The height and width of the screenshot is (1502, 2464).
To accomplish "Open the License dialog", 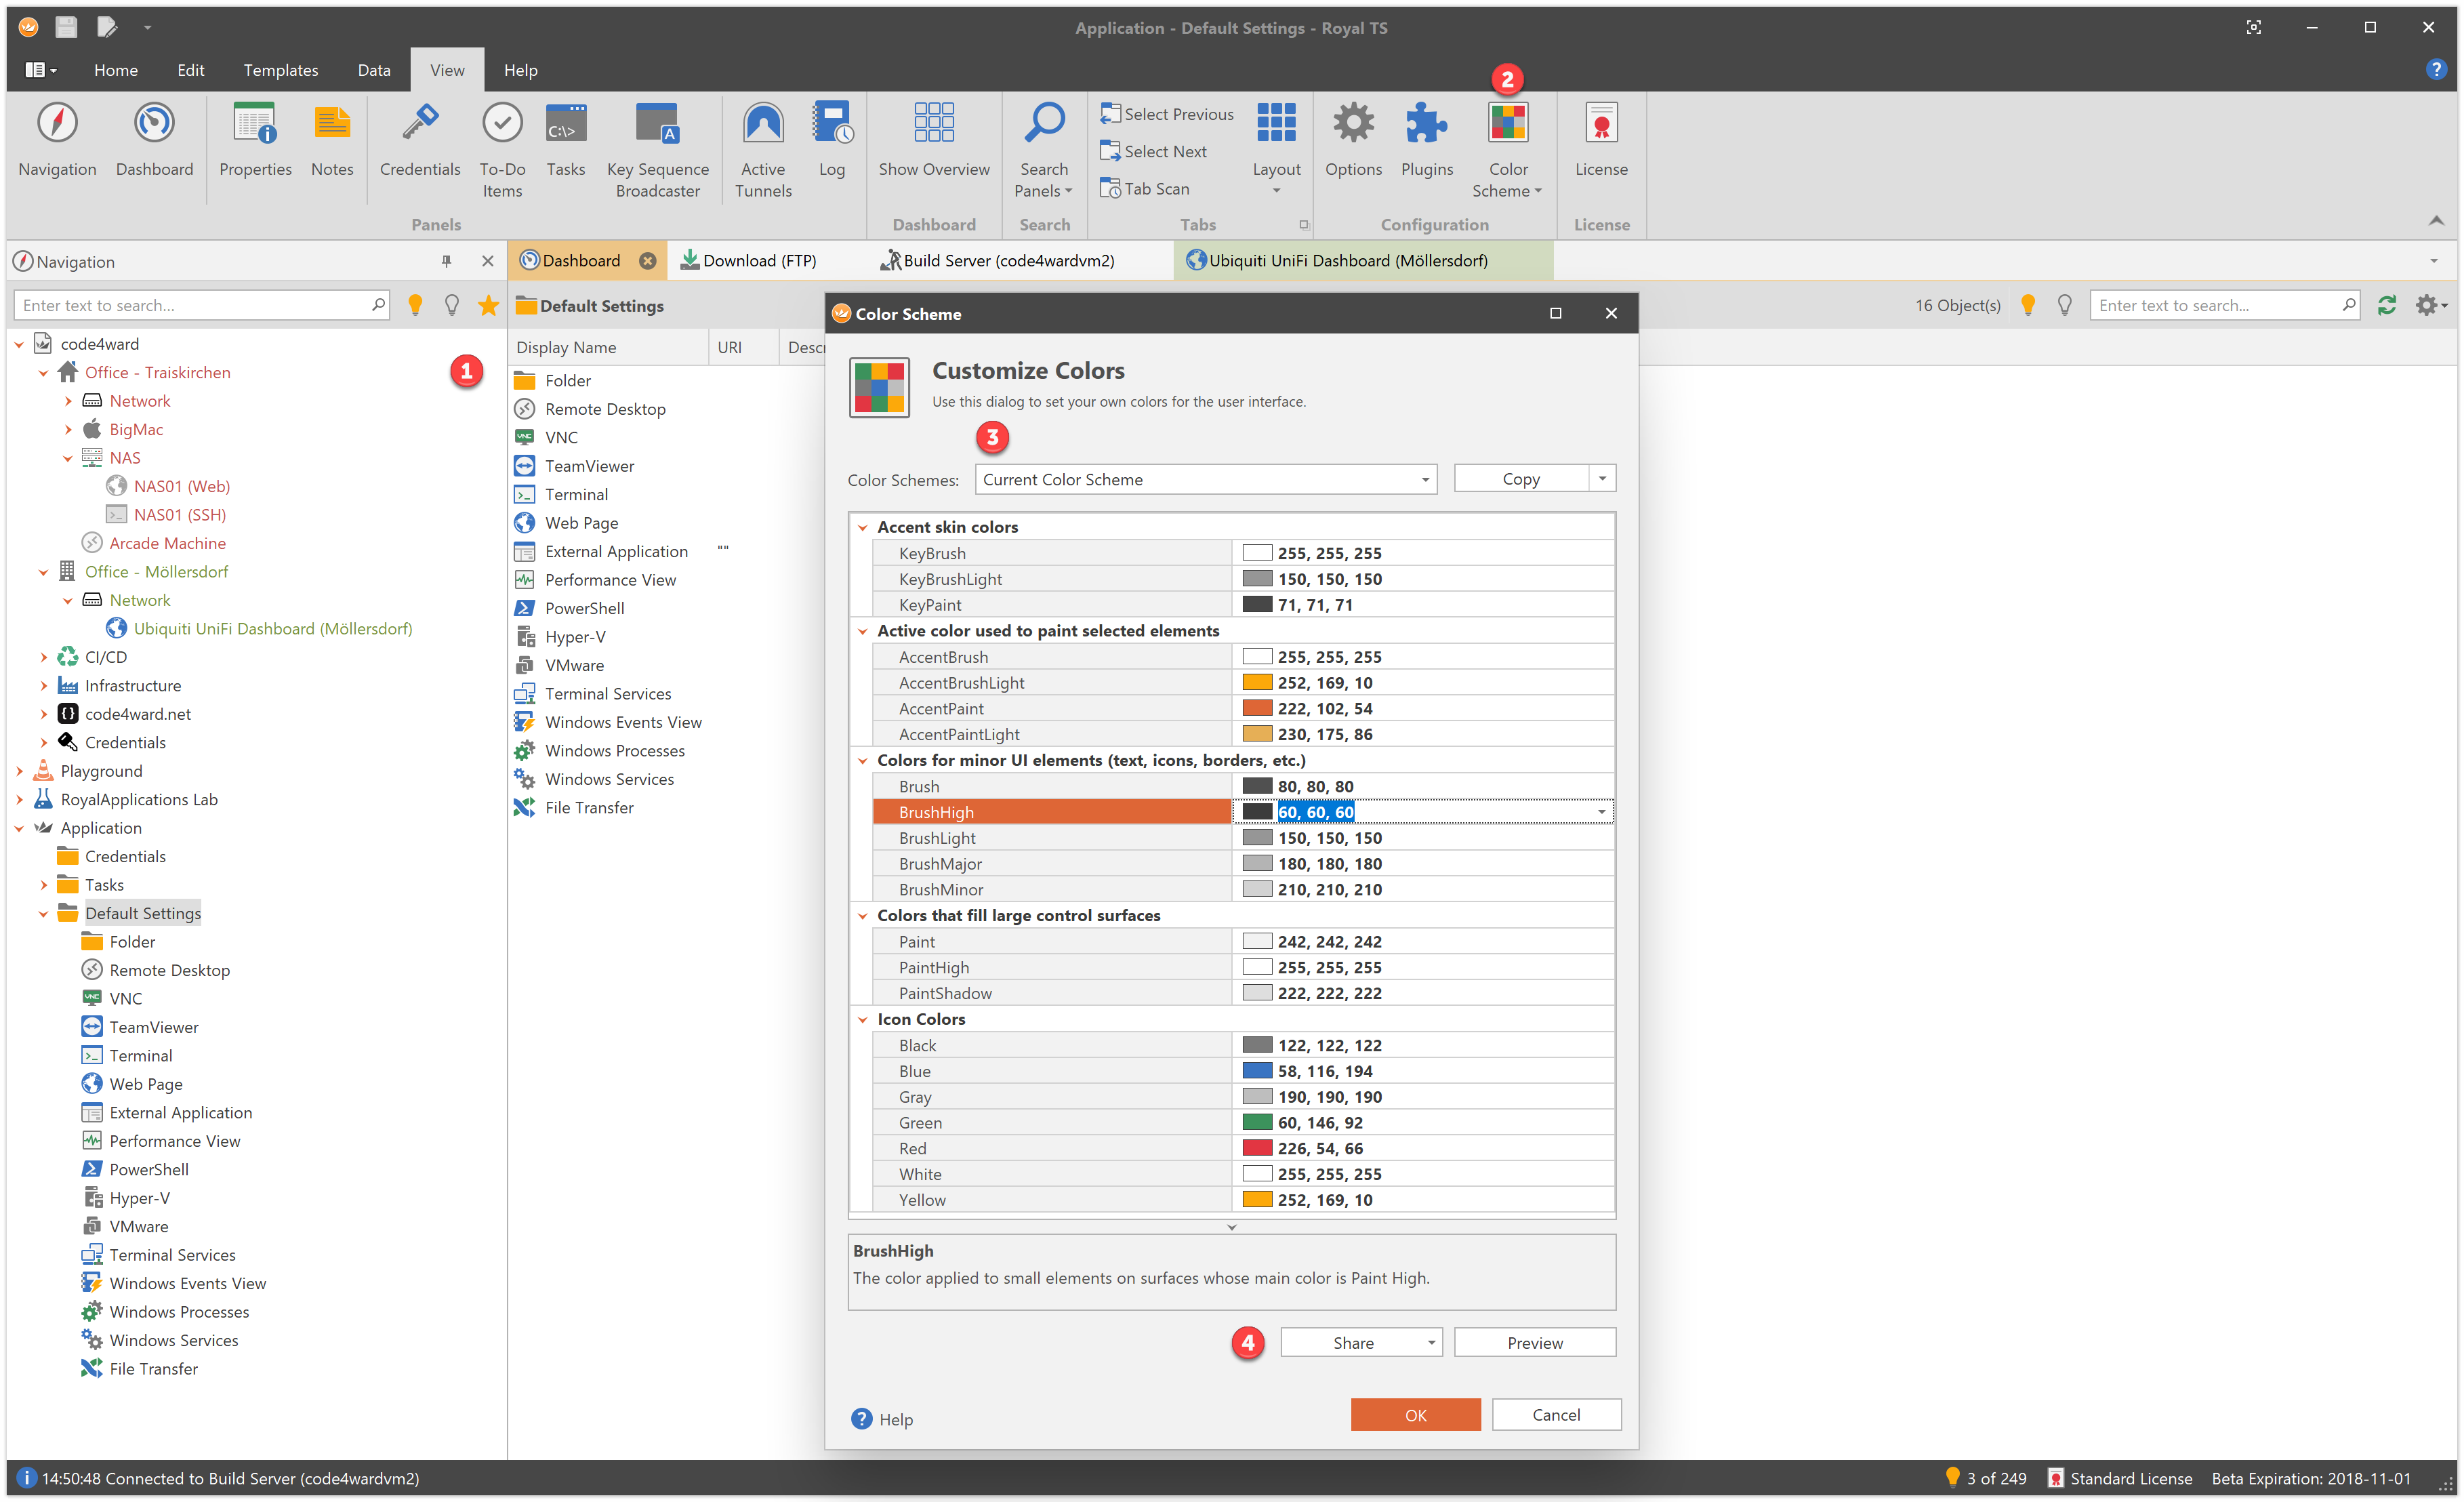I will pyautogui.click(x=1601, y=141).
